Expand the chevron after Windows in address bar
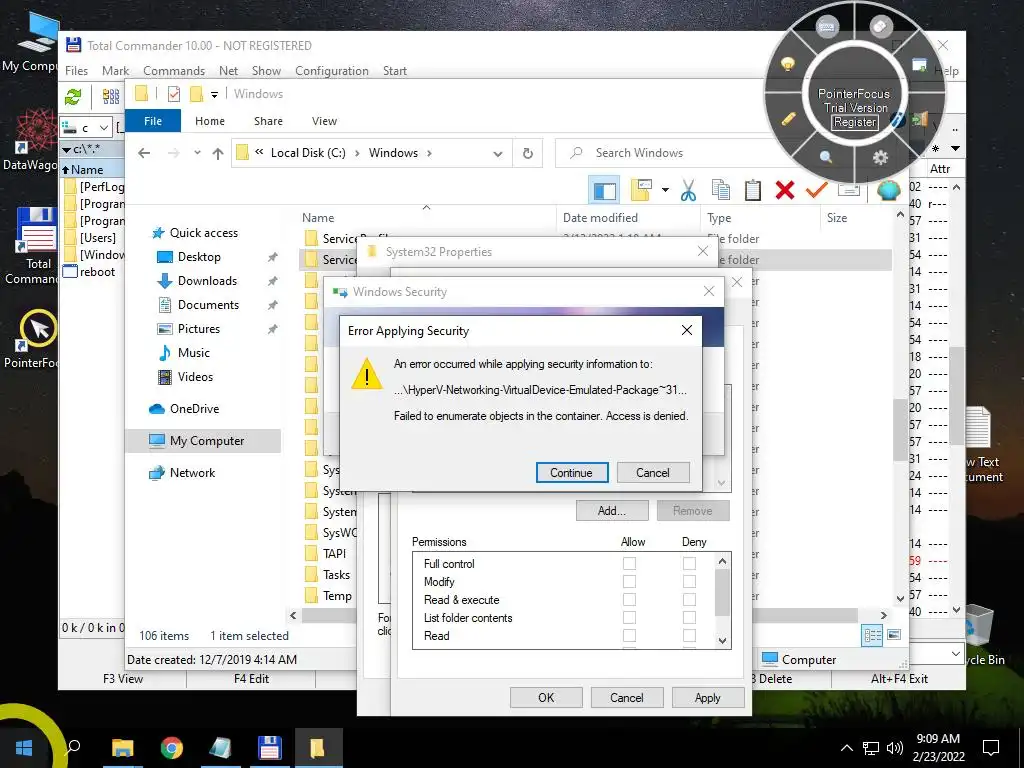 (x=429, y=153)
